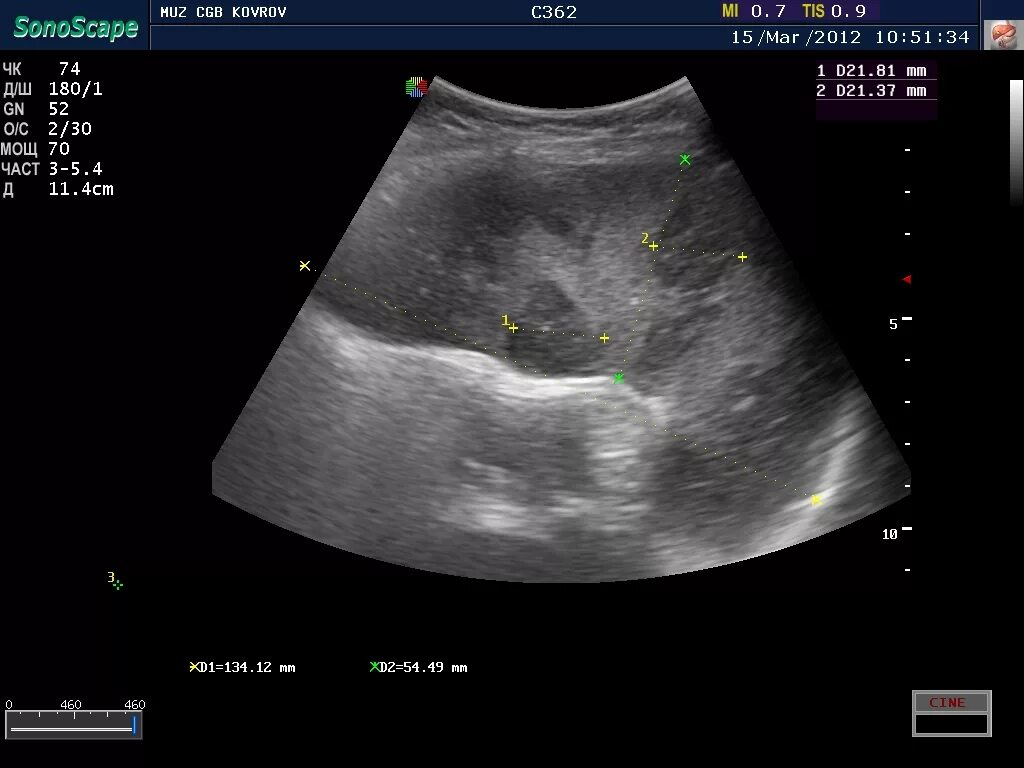The width and height of the screenshot is (1024, 768).
Task: Click the depth scale 5 mark
Action: point(899,323)
